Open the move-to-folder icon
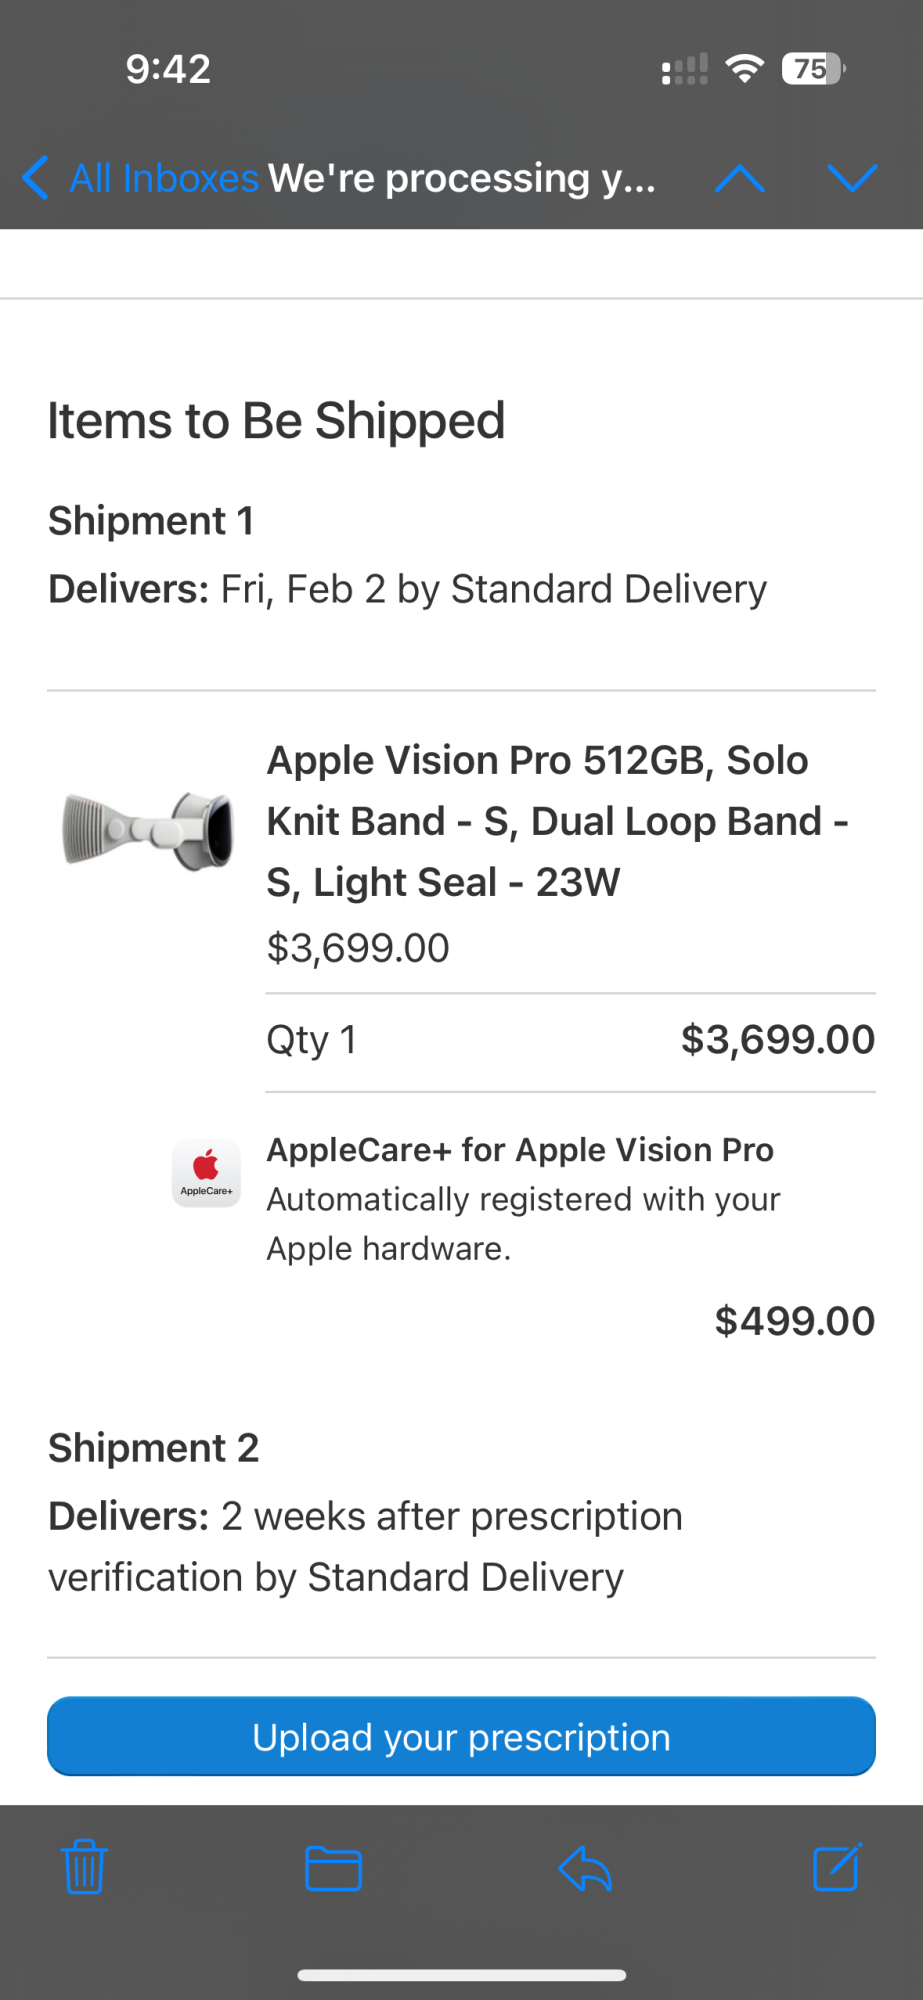 [333, 1868]
